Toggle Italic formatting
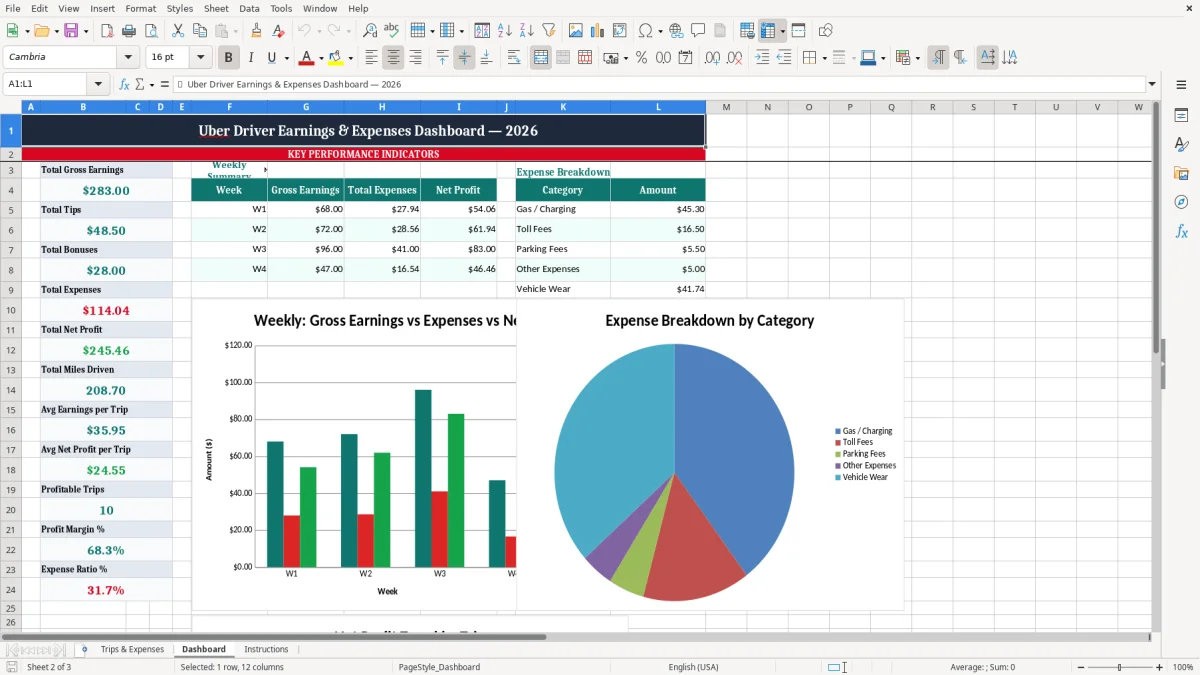Image resolution: width=1200 pixels, height=675 pixels. coord(251,58)
